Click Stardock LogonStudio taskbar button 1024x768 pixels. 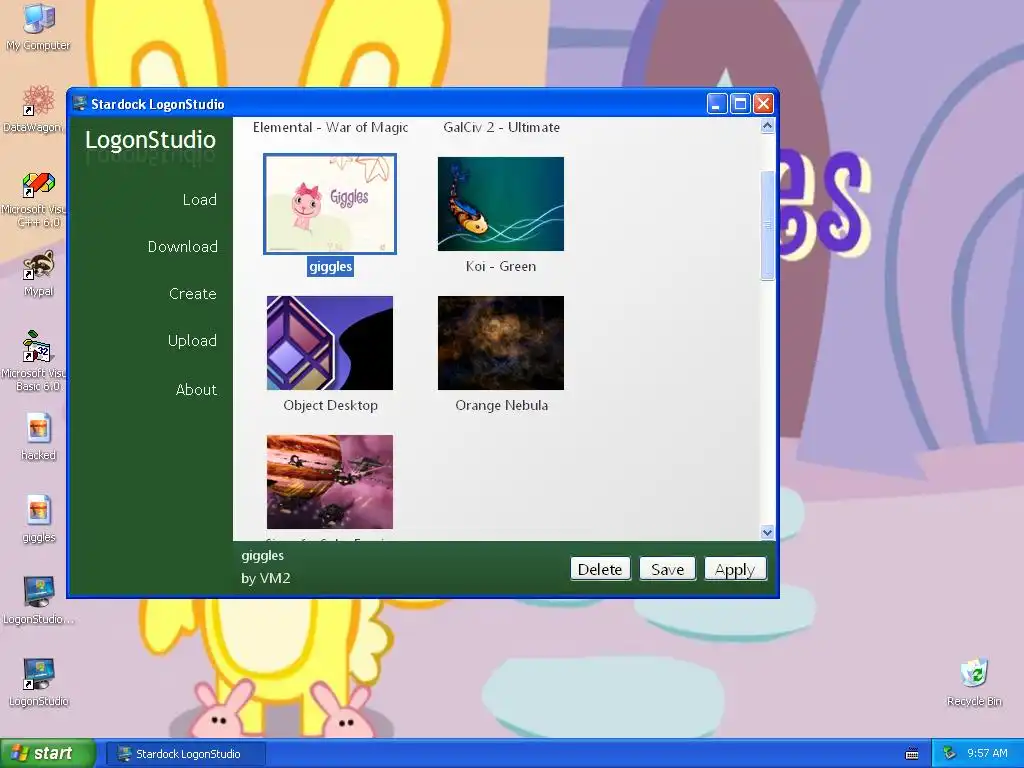tap(185, 754)
